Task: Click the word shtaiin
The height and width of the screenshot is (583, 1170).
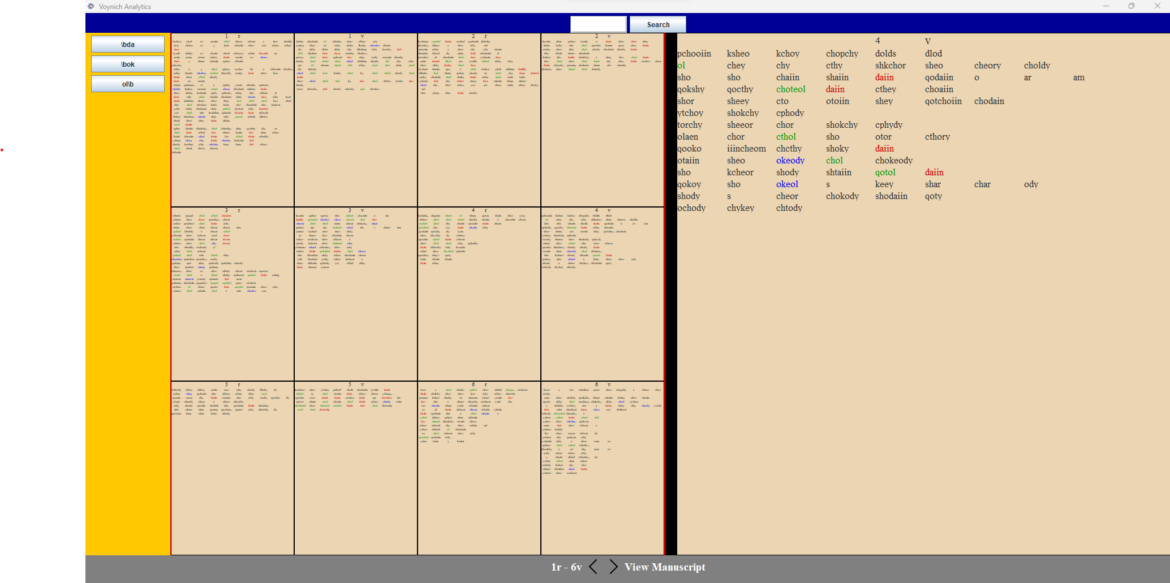Action: [841, 172]
